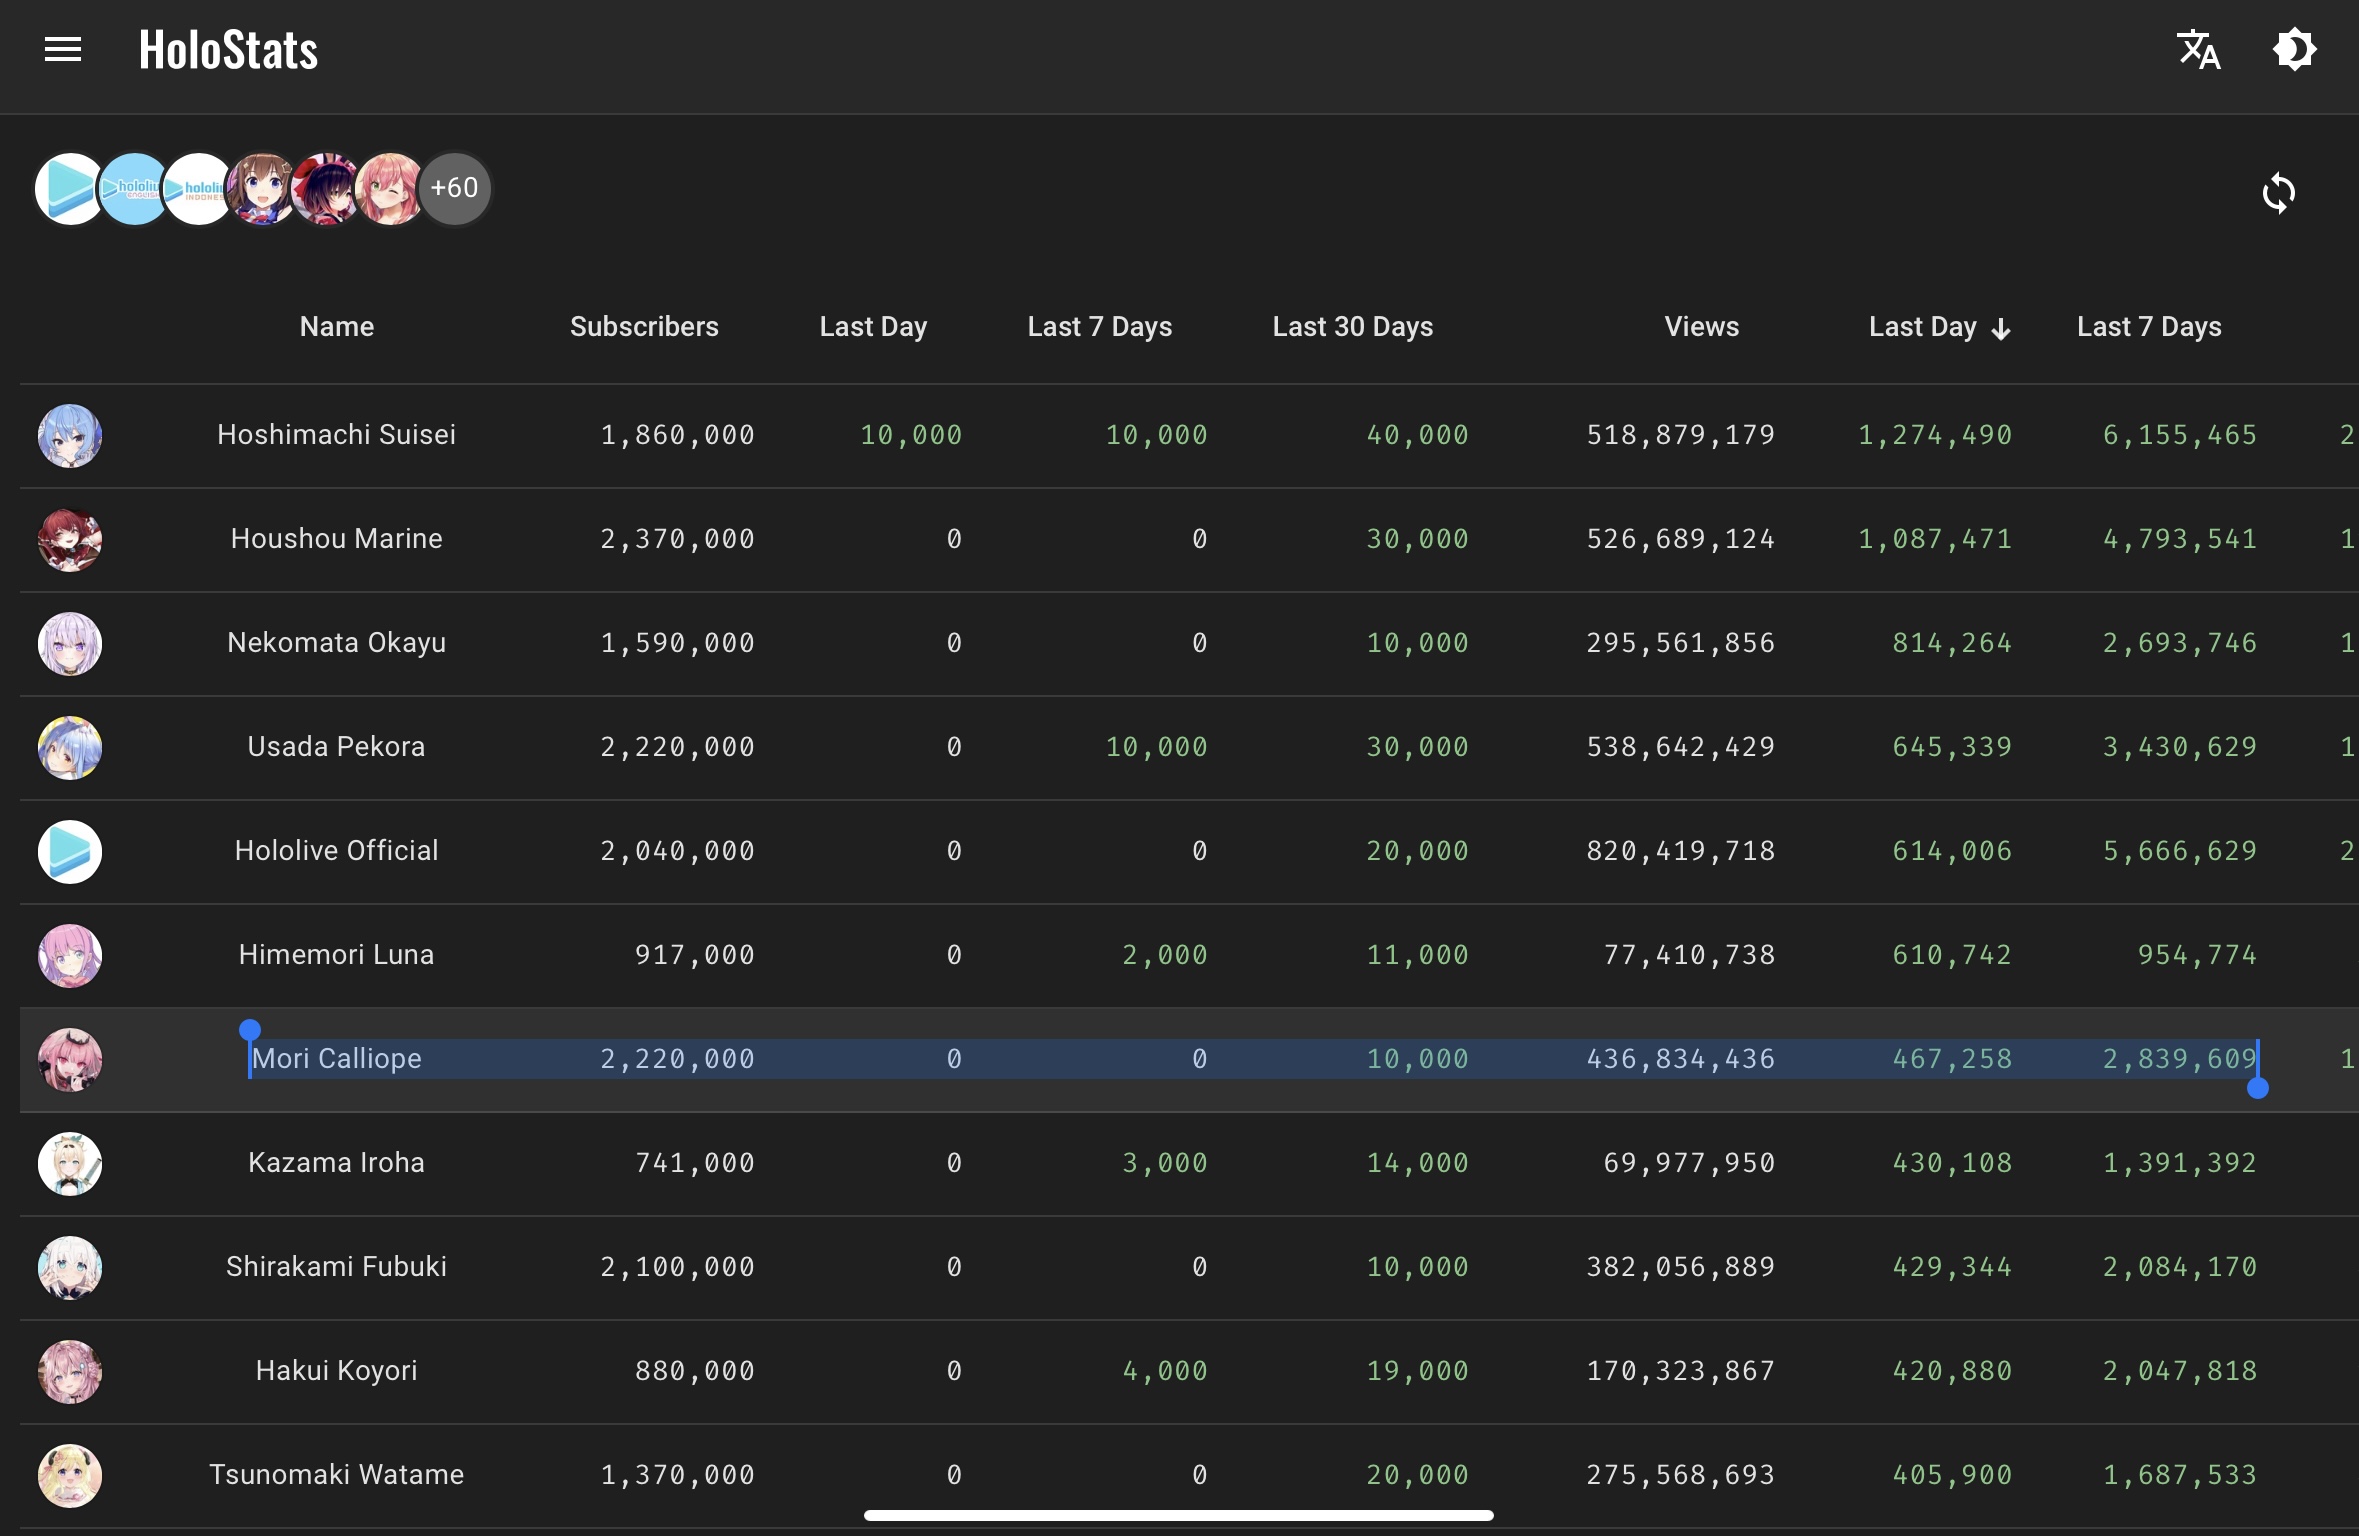Click the refresh sync icon
Viewport: 2359px width, 1536px height.
[x=2278, y=193]
